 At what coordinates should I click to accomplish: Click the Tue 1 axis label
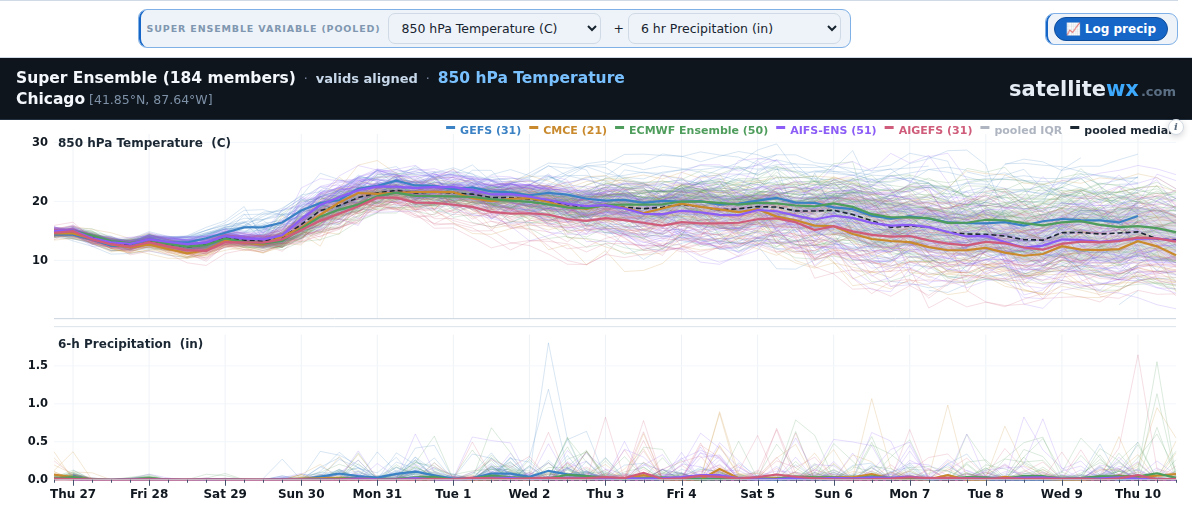pyautogui.click(x=454, y=494)
